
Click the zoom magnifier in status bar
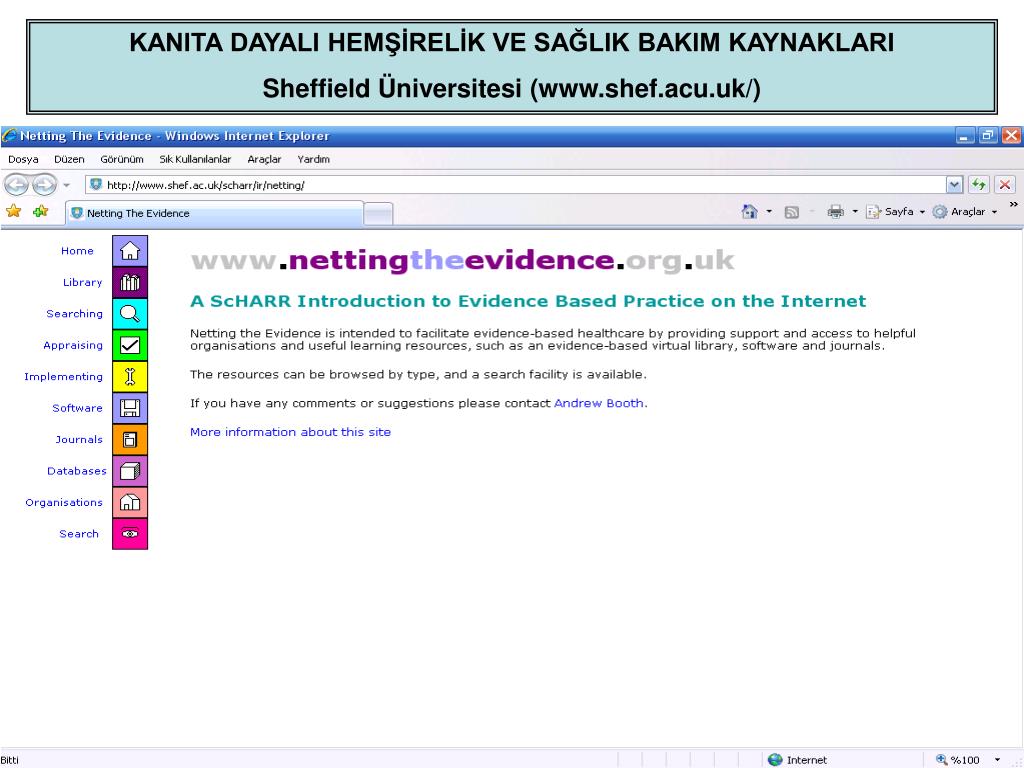(x=941, y=760)
